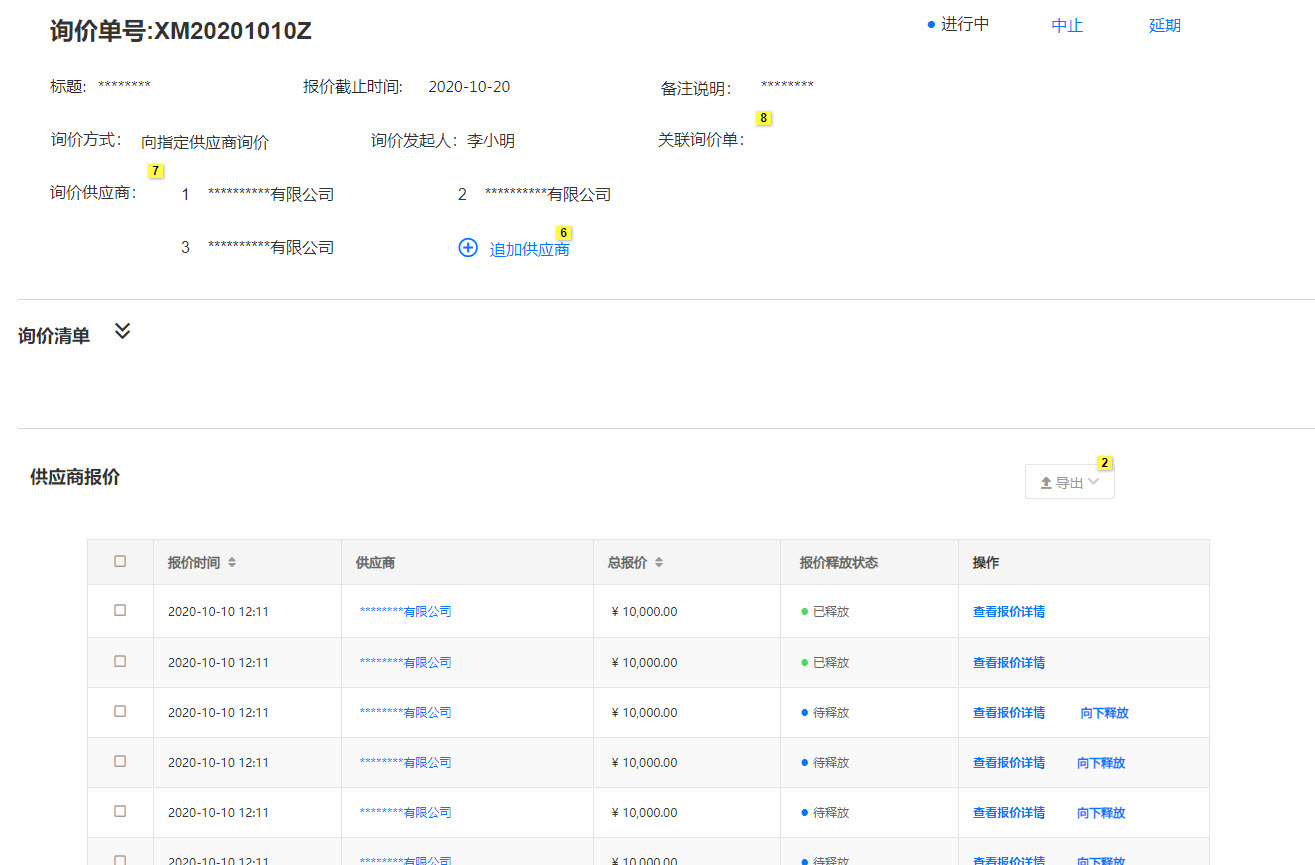
Task: Open supplier link in the fourth quote row
Action: [x=405, y=763]
